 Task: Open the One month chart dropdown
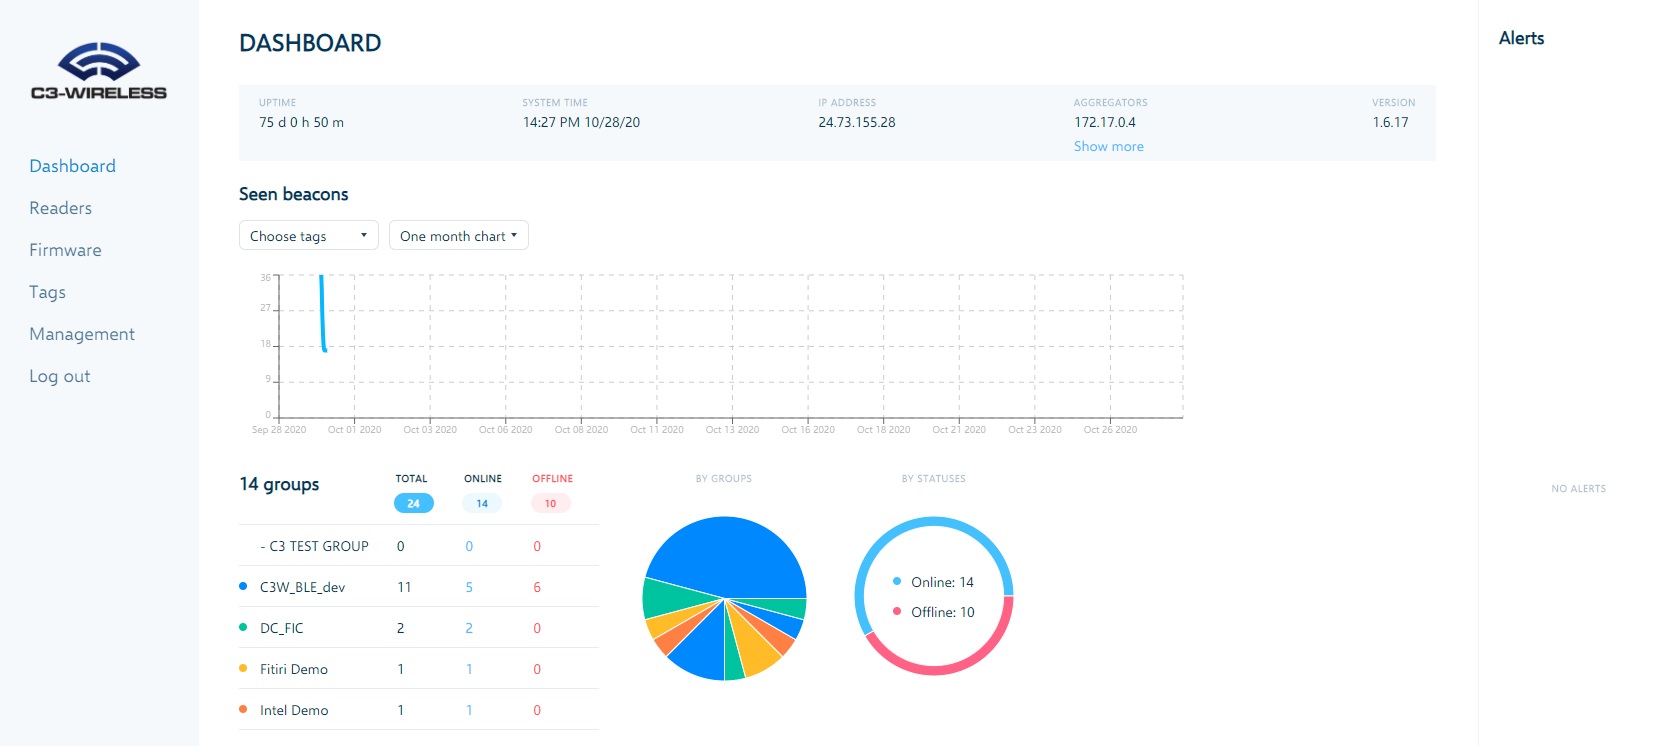(x=459, y=236)
